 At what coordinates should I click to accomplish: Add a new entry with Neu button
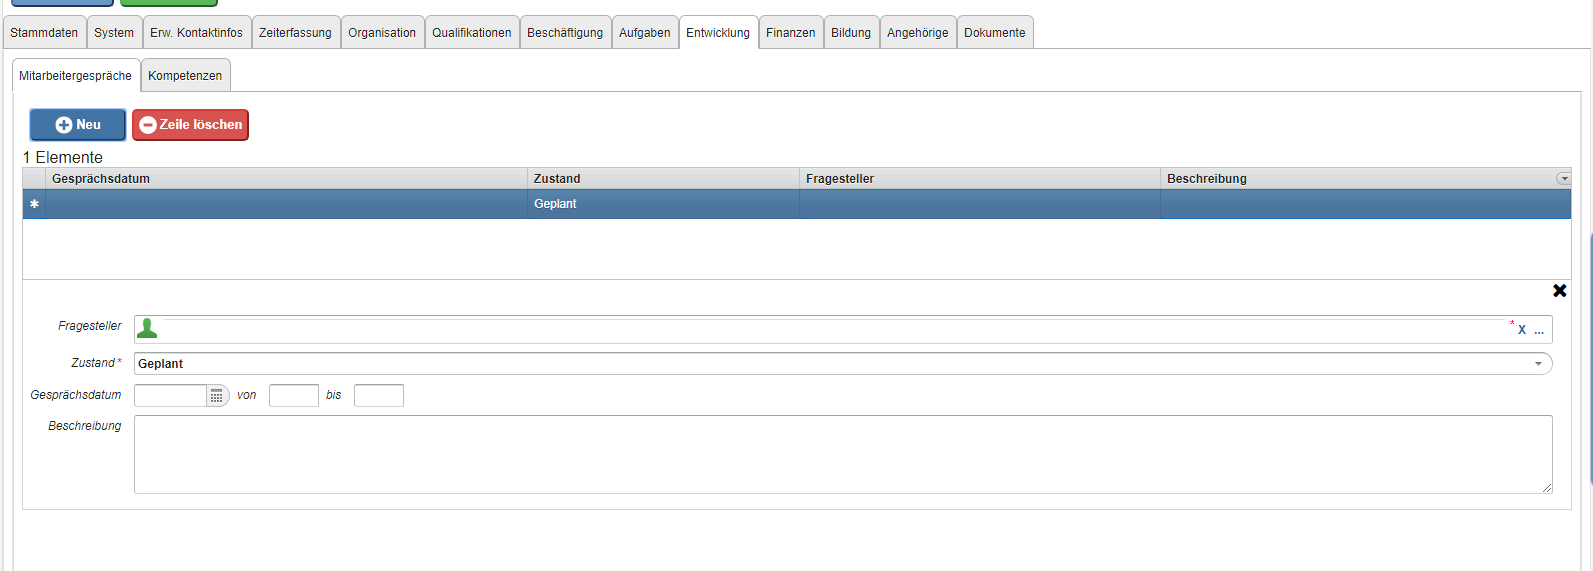click(78, 125)
